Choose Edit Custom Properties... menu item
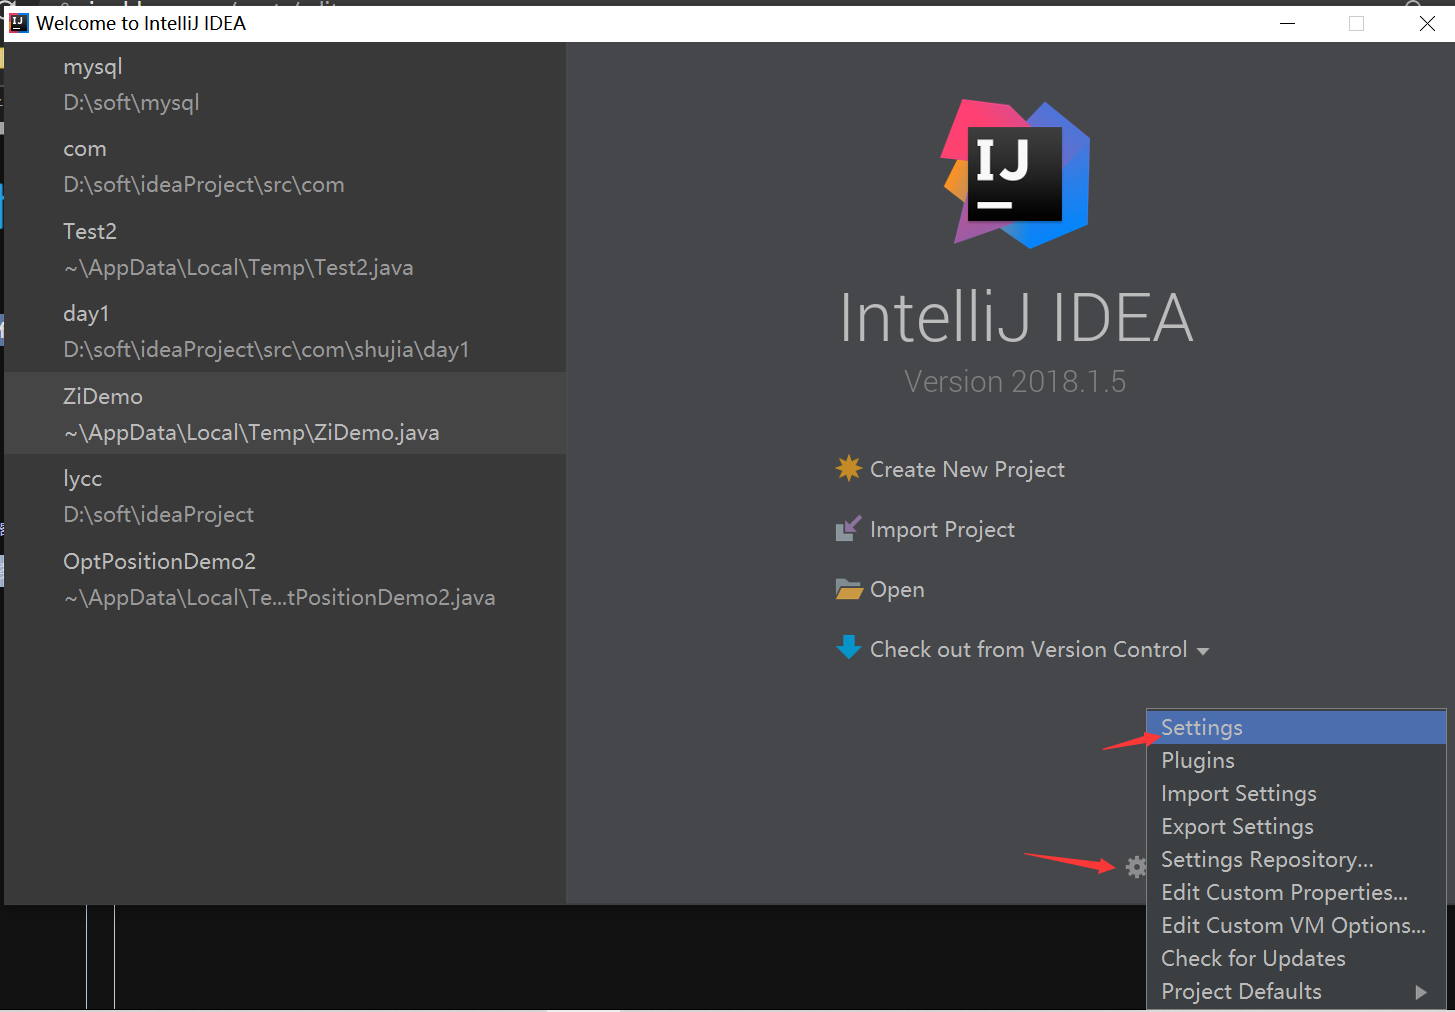 (1297, 892)
